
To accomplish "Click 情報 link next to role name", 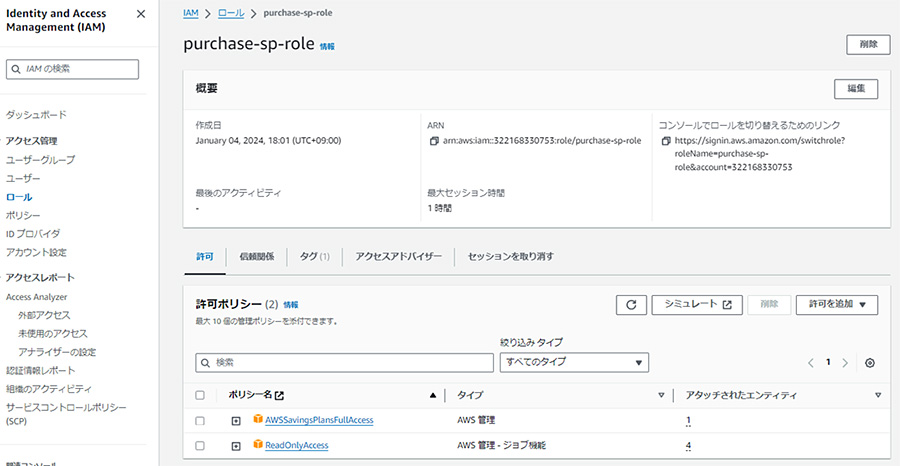I will point(327,46).
